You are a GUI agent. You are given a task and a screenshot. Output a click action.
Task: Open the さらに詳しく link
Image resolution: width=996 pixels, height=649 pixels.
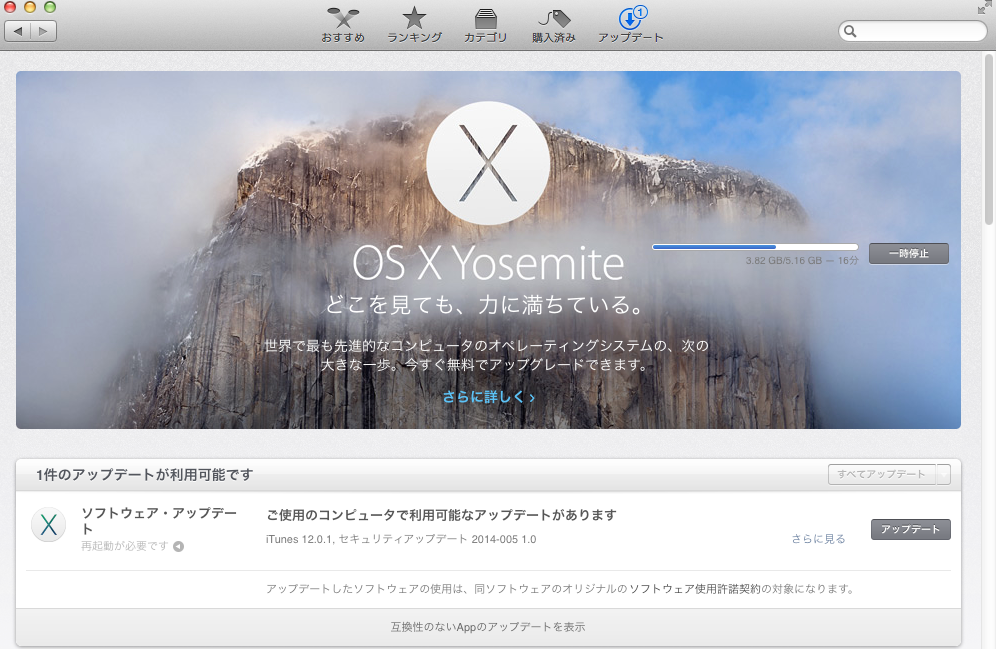[488, 397]
